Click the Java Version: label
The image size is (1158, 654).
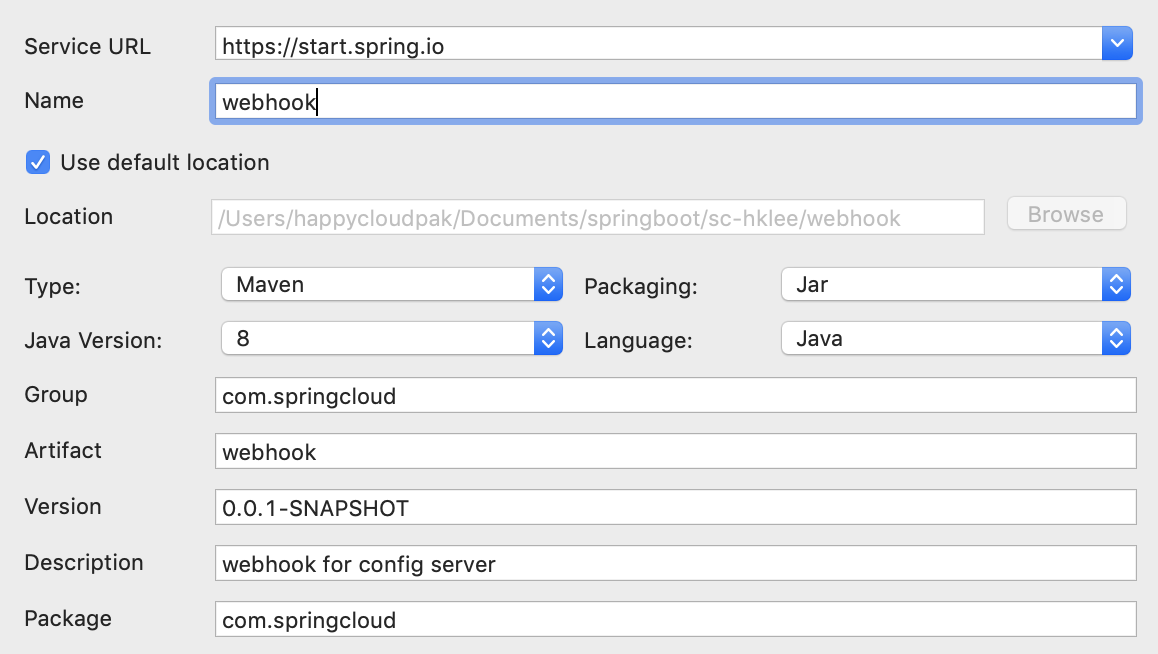pos(93,340)
